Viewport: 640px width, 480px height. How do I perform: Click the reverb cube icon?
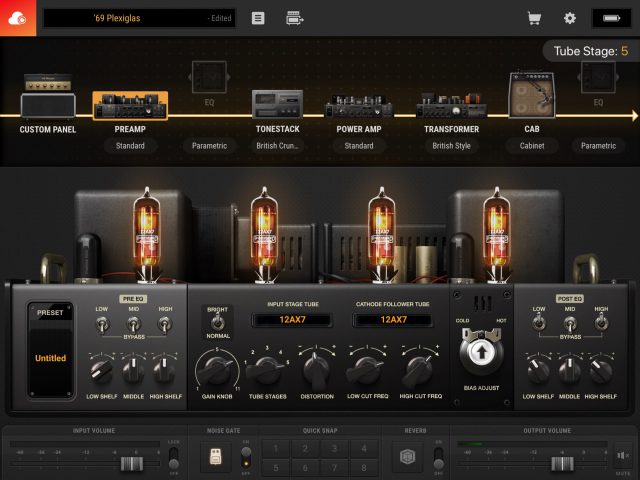pyautogui.click(x=407, y=456)
